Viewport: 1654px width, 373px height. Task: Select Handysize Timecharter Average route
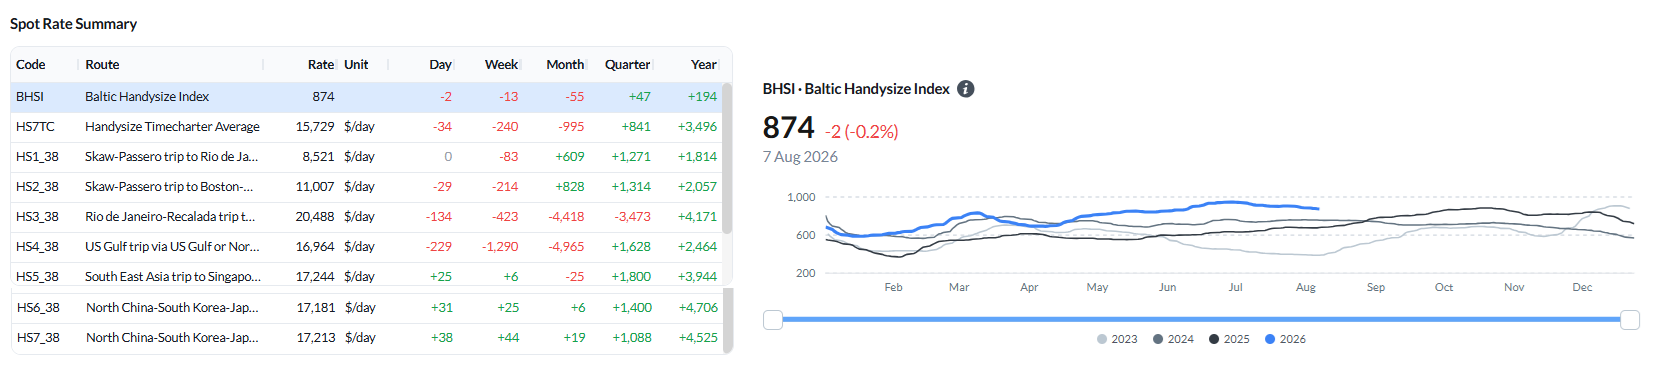coord(172,127)
